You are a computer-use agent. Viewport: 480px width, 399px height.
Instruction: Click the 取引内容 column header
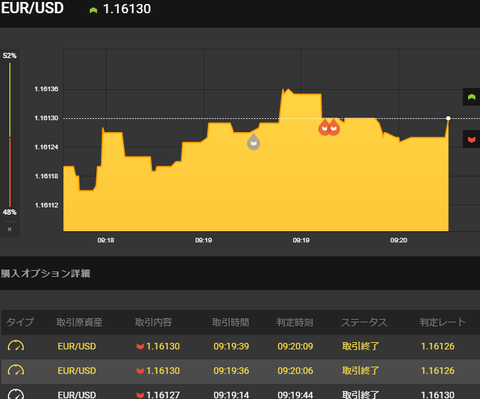click(x=153, y=322)
